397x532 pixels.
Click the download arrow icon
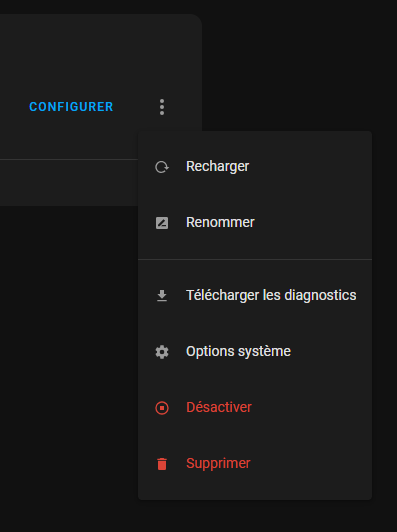162,296
